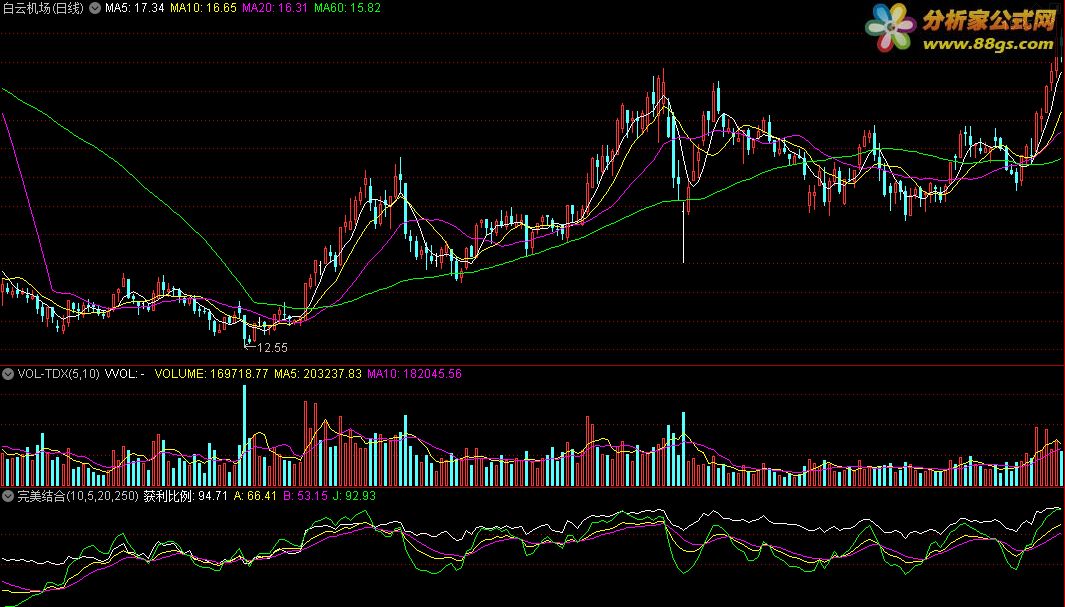The height and width of the screenshot is (607, 1065).
Task: Click the MA5: 17.34 value
Action: point(134,8)
